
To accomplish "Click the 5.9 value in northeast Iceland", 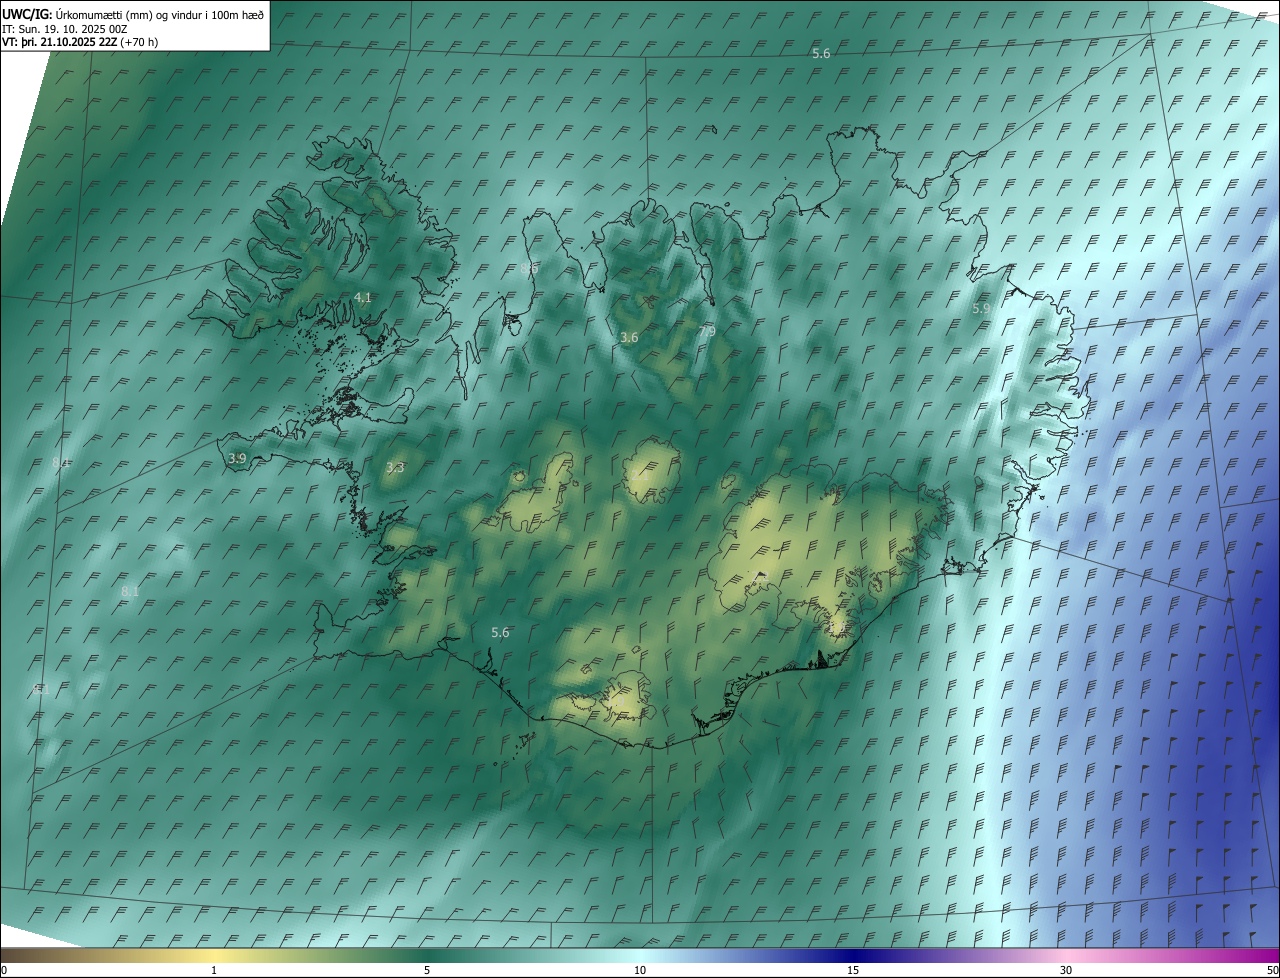I will pyautogui.click(x=981, y=309).
